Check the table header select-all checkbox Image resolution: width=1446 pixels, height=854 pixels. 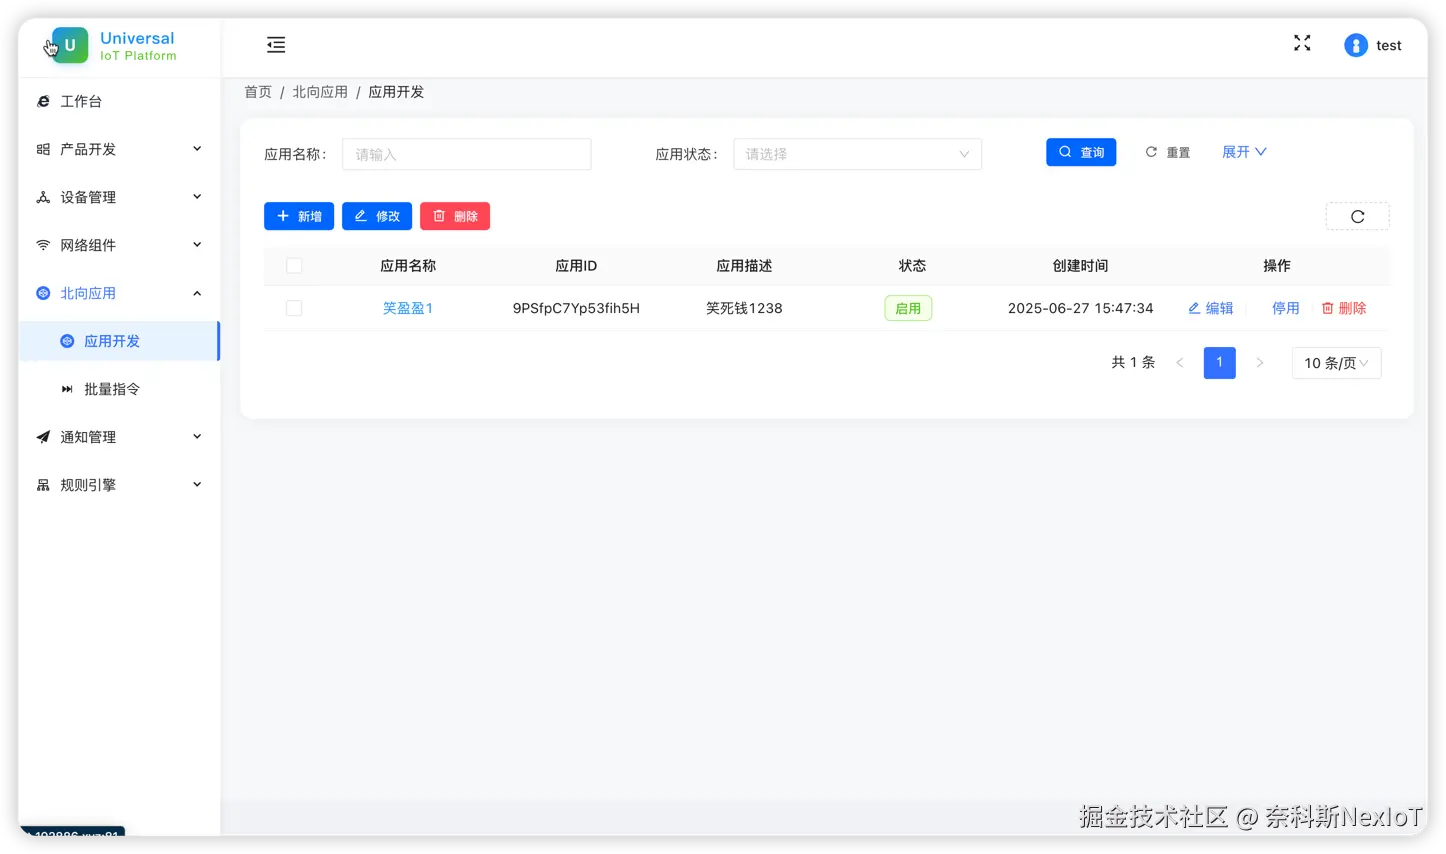point(294,265)
